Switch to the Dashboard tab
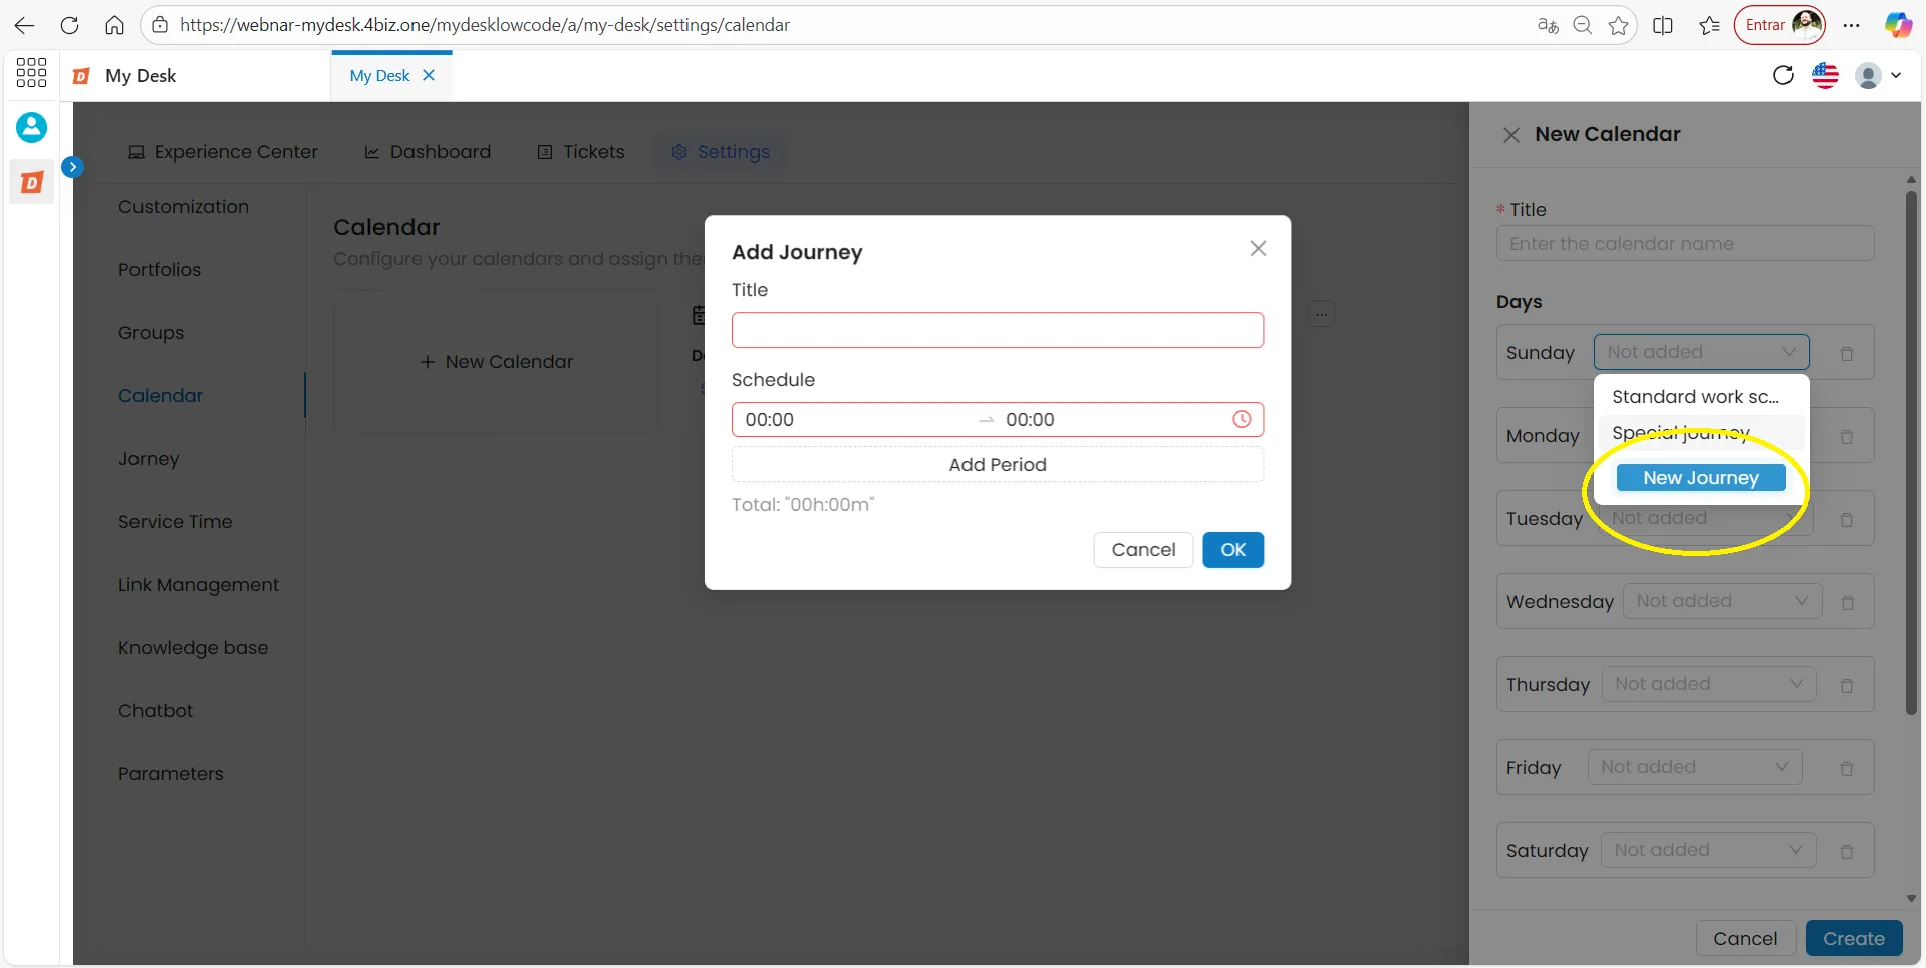1926x968 pixels. (428, 152)
